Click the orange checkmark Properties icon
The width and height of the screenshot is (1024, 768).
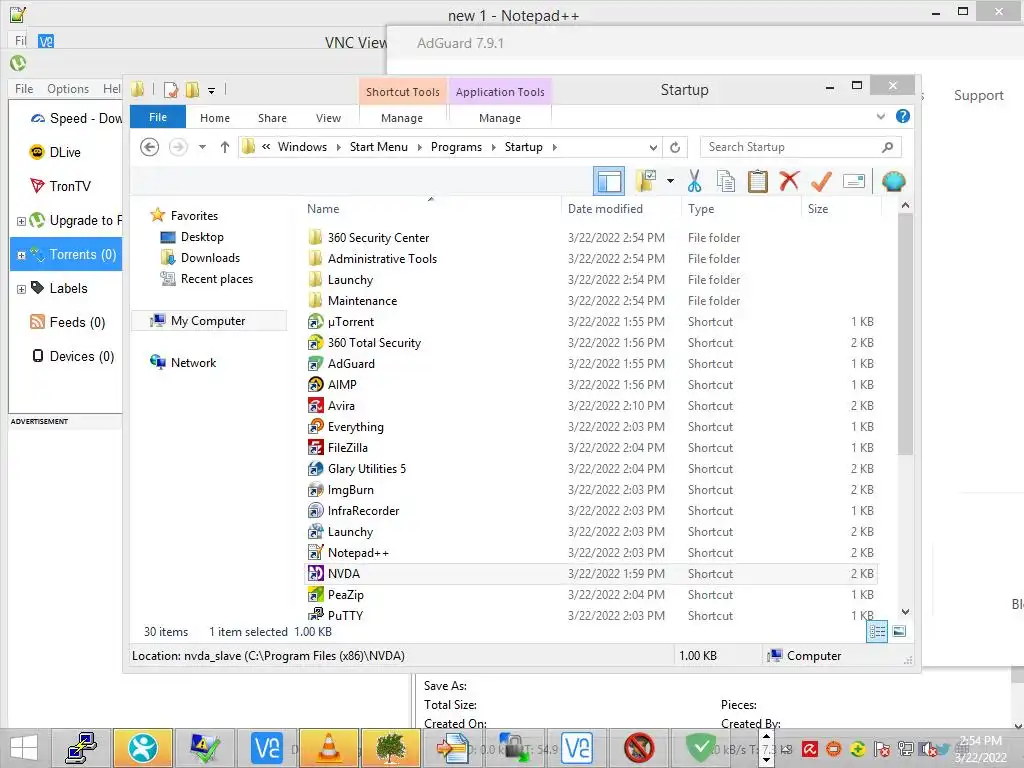(x=821, y=182)
